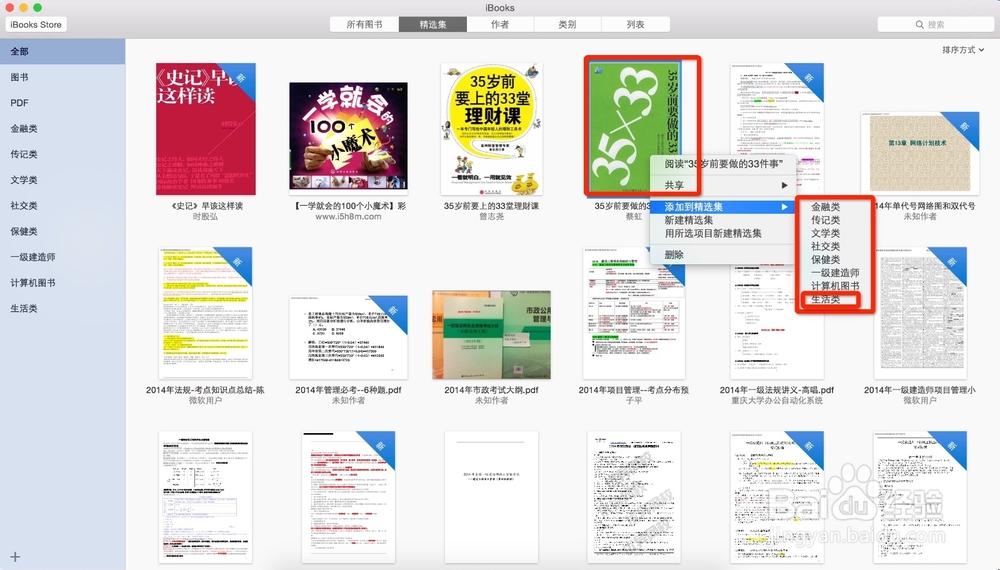1000x570 pixels.
Task: Click 2014年一级法规讲义-高珮.pdf title text
Action: [x=777, y=390]
